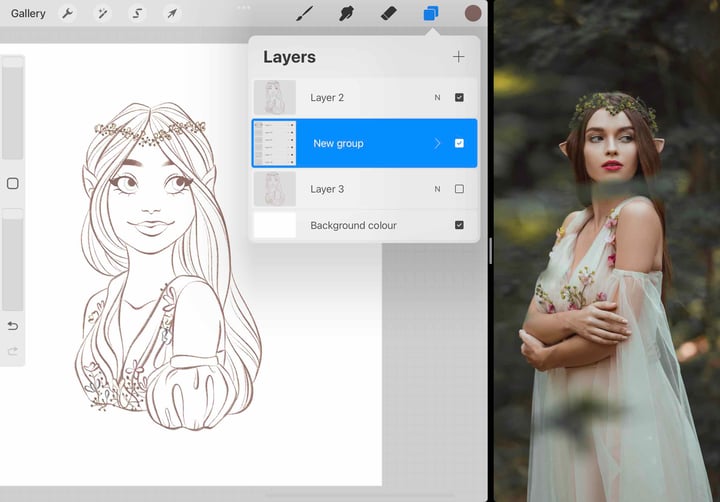Select the New group row
The height and width of the screenshot is (502, 720).
pos(365,143)
